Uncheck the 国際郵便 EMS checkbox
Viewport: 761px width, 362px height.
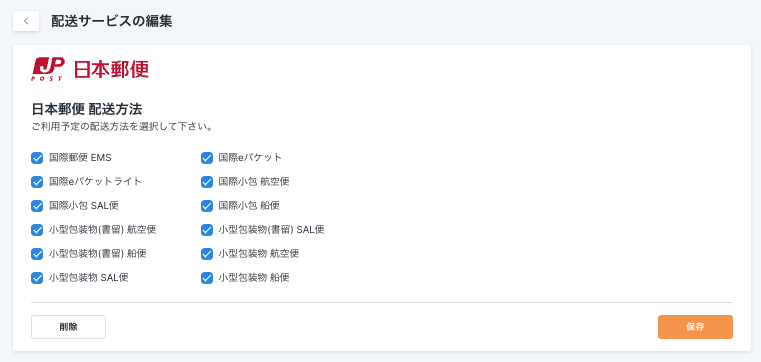37,158
